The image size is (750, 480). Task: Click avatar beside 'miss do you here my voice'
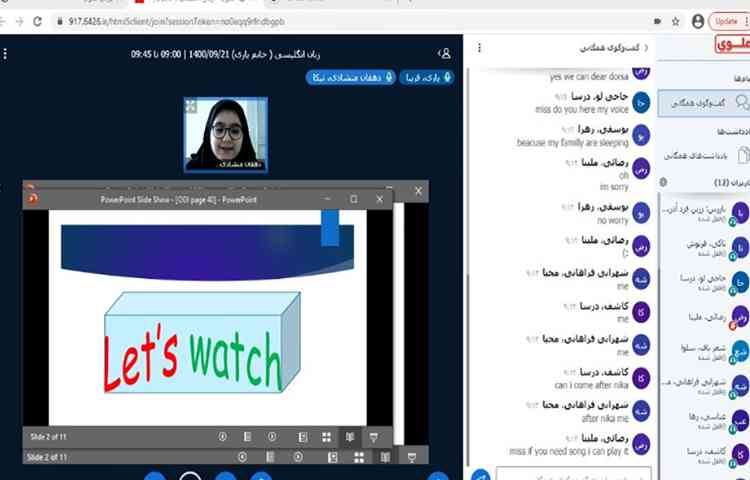(641, 103)
